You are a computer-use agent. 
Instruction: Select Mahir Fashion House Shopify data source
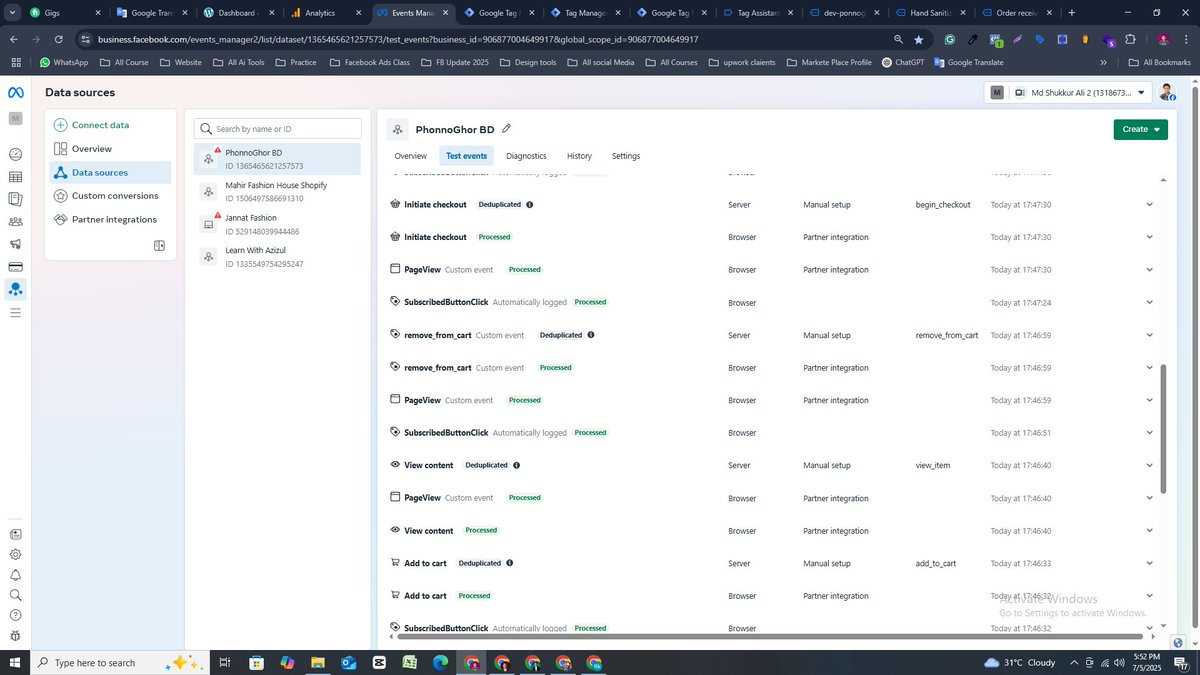tap(277, 191)
